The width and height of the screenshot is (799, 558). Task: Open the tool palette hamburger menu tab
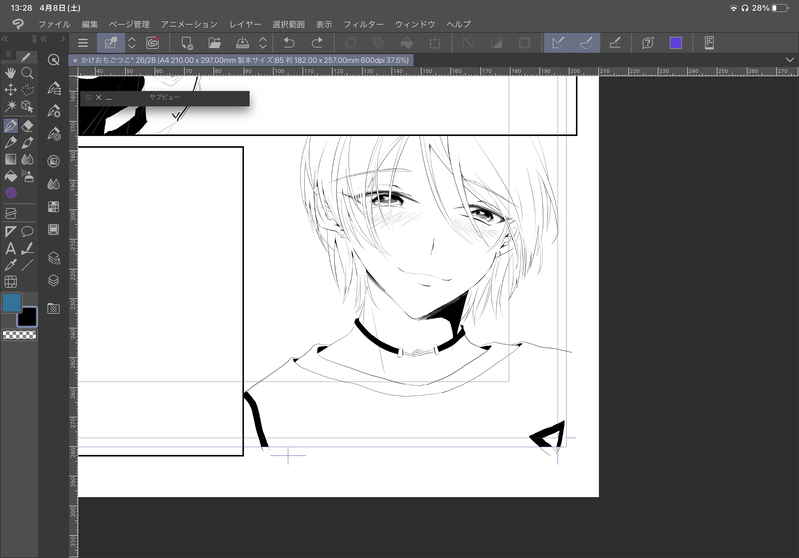click(8, 54)
